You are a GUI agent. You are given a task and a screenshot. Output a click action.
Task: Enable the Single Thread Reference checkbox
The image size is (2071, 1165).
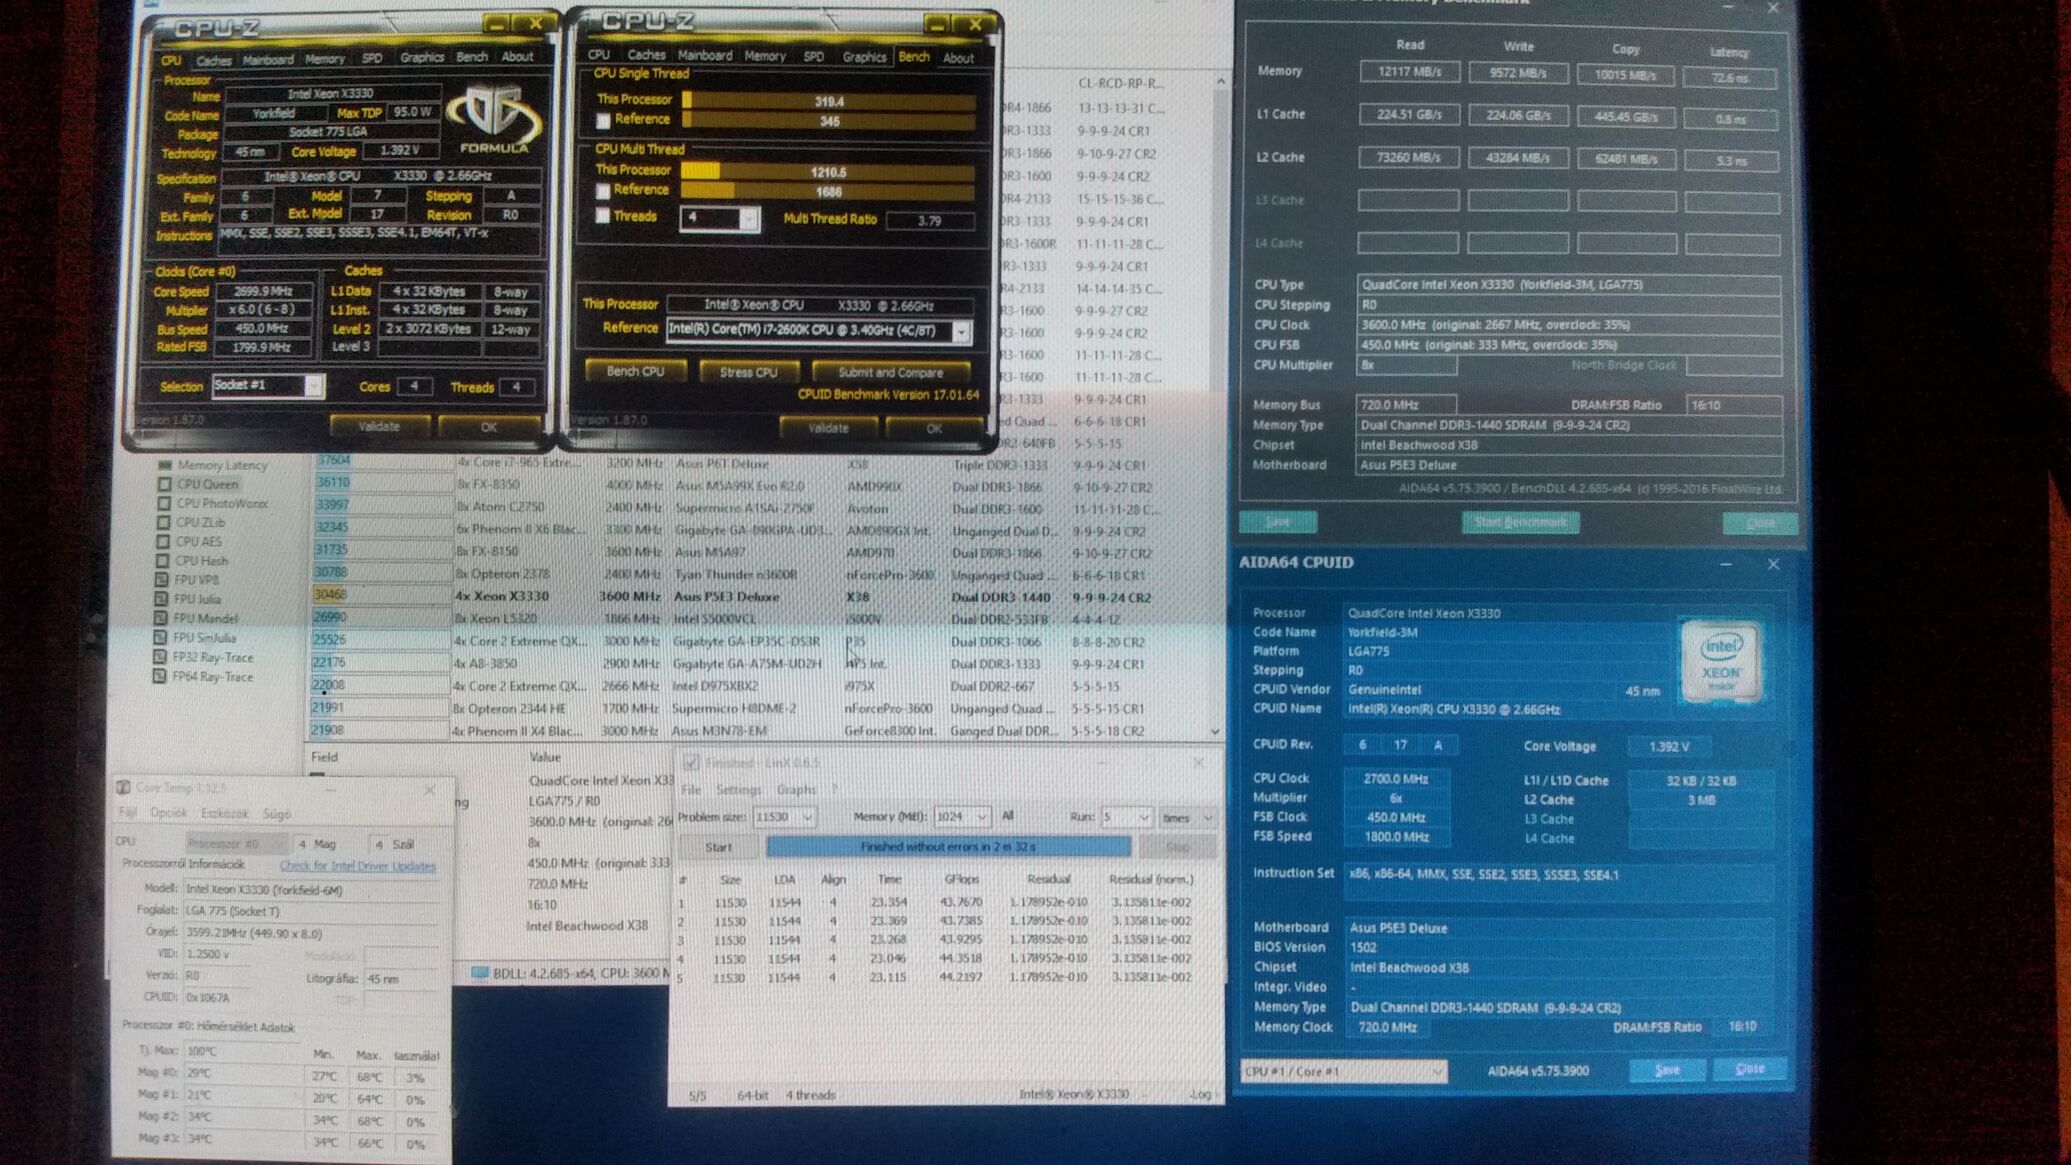click(x=603, y=121)
